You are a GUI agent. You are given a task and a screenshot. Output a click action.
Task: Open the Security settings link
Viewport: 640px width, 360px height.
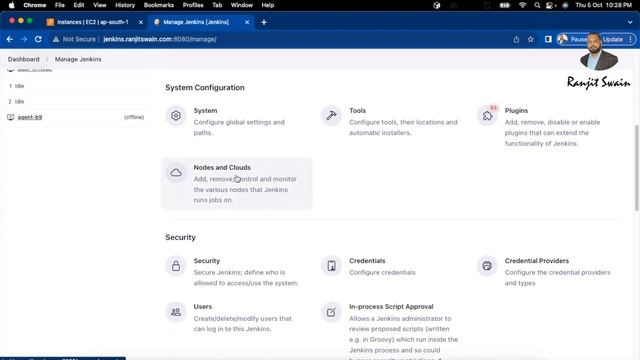[207, 261]
